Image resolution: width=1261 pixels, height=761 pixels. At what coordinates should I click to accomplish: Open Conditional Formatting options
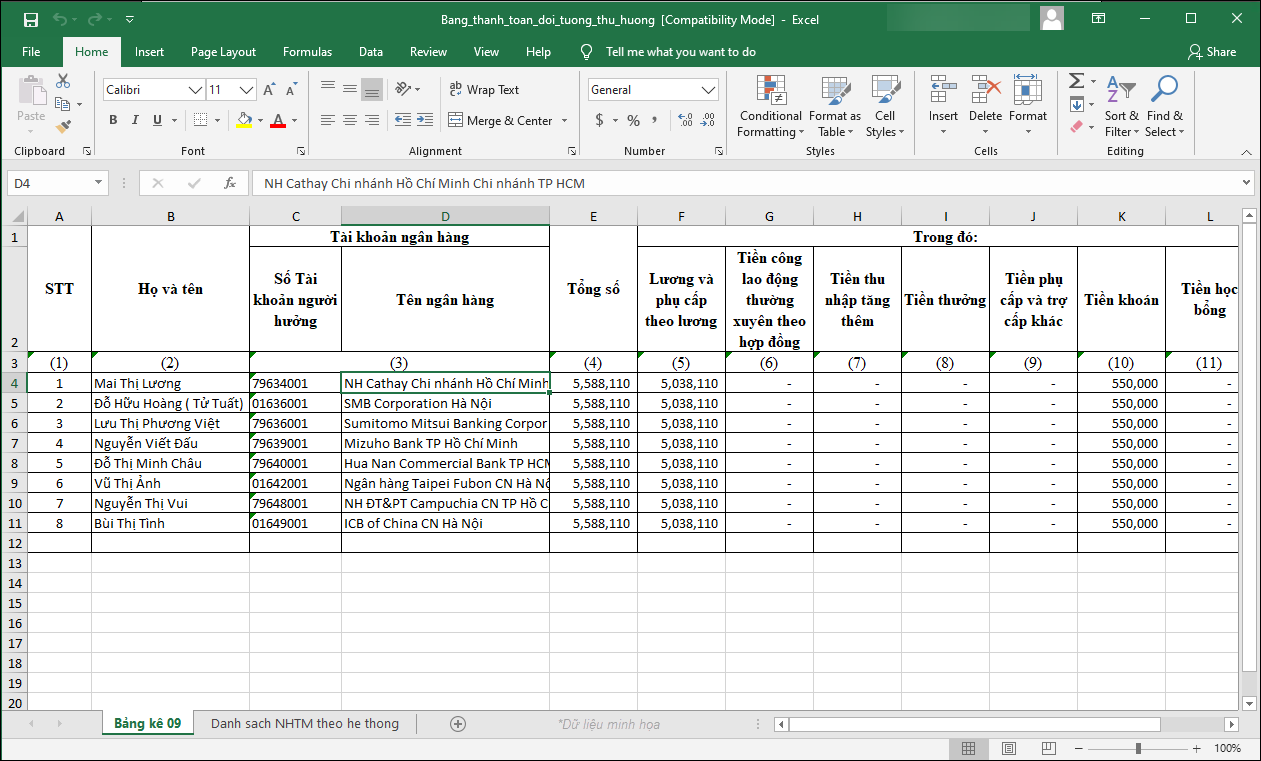[770, 107]
